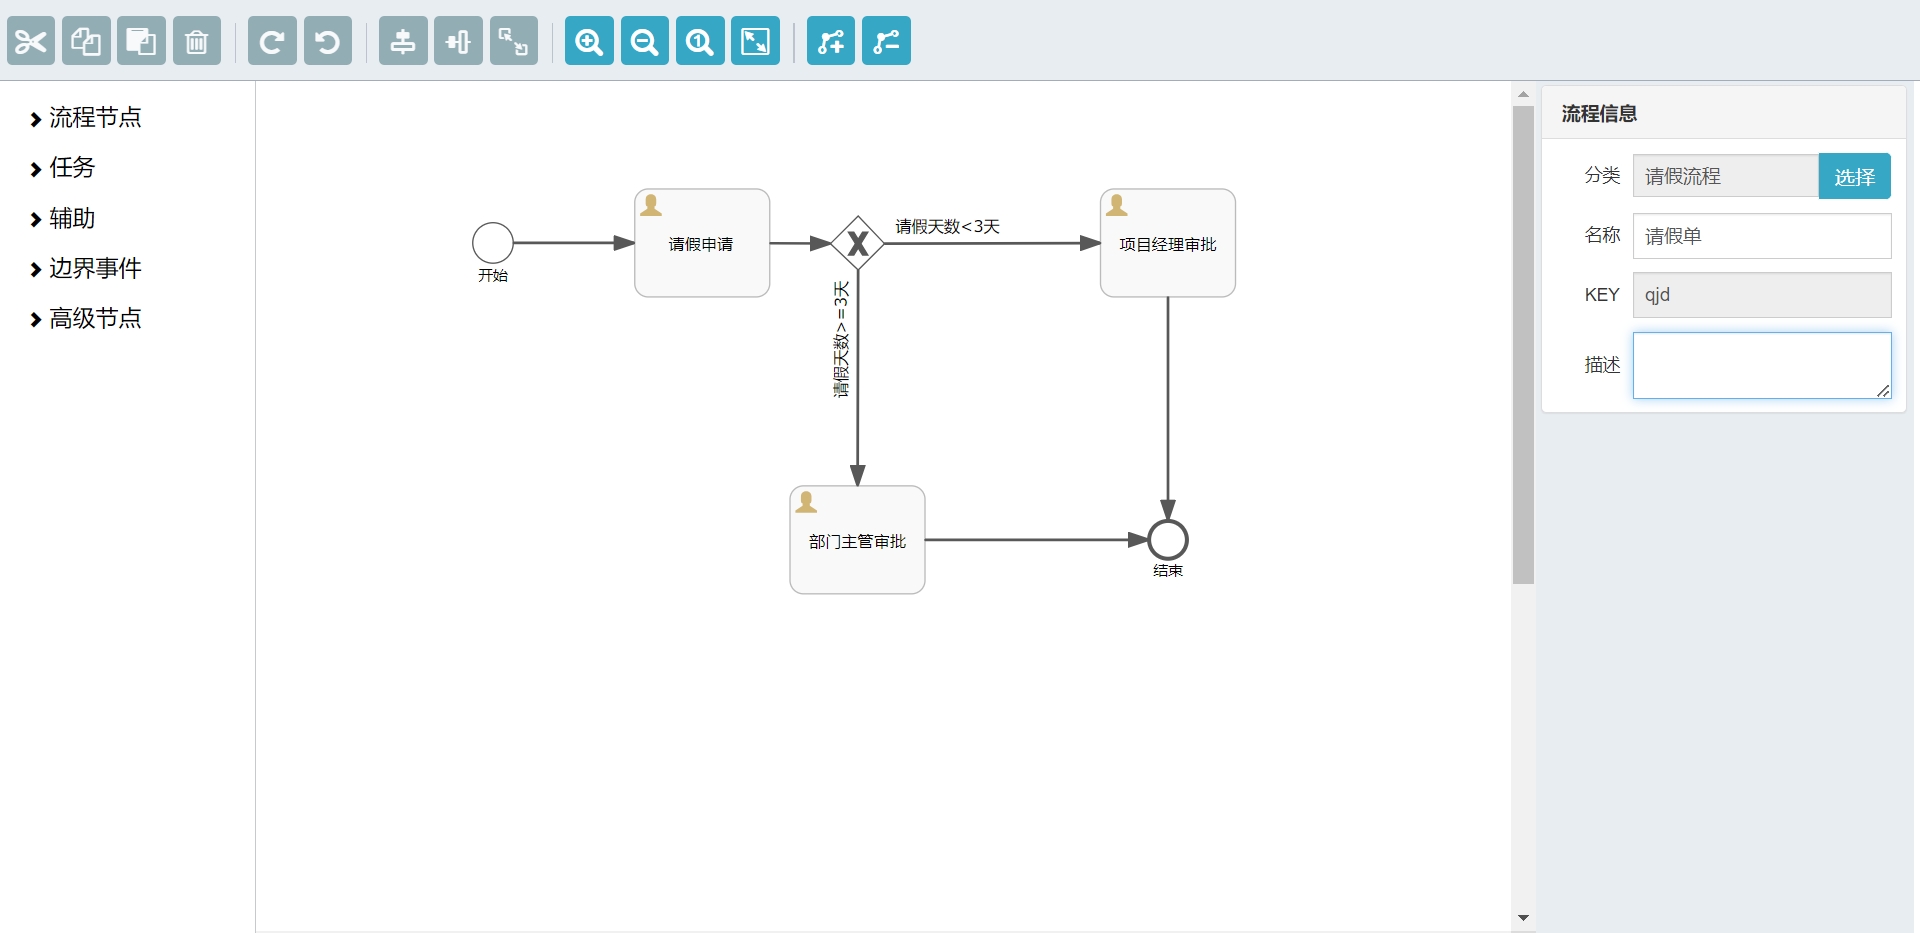
Task: Click the zoom in magnifier icon
Action: tap(589, 41)
